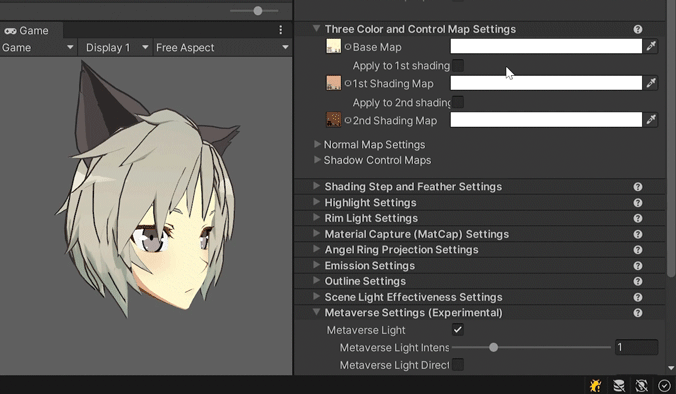This screenshot has width=676, height=394.
Task: Click the slider knob above the Game tab
Action: point(258,11)
